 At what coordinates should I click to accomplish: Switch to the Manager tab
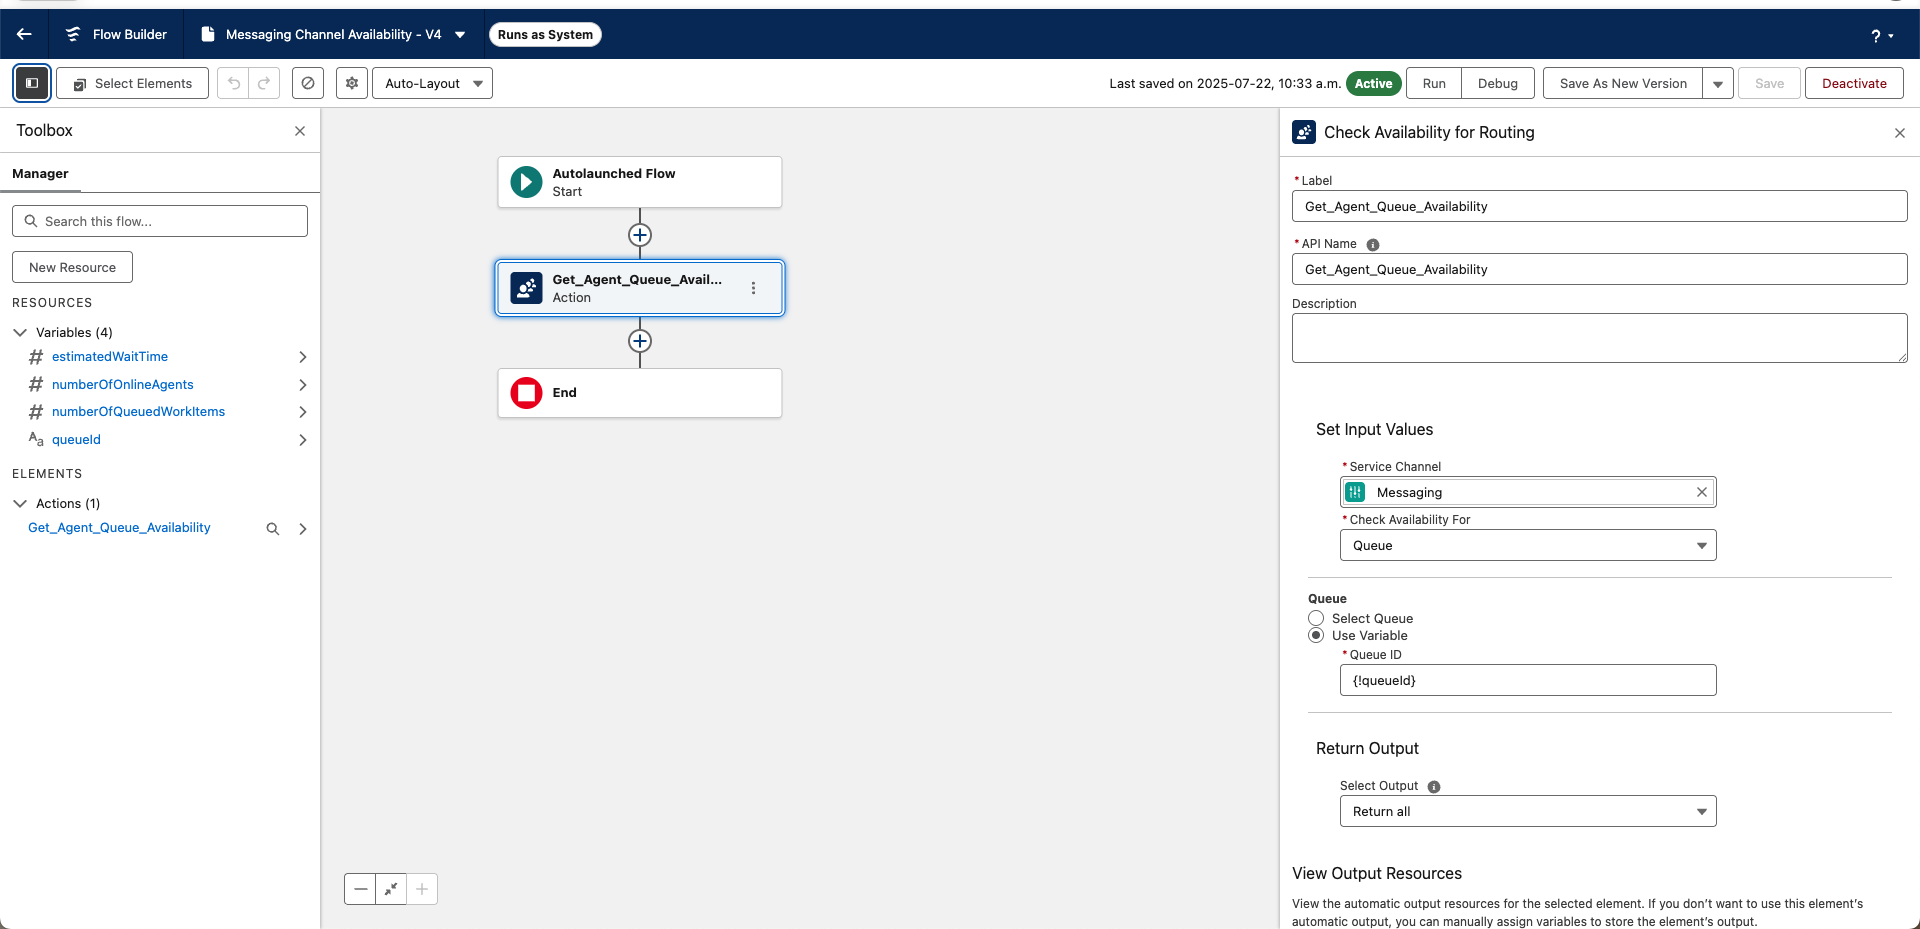40,173
